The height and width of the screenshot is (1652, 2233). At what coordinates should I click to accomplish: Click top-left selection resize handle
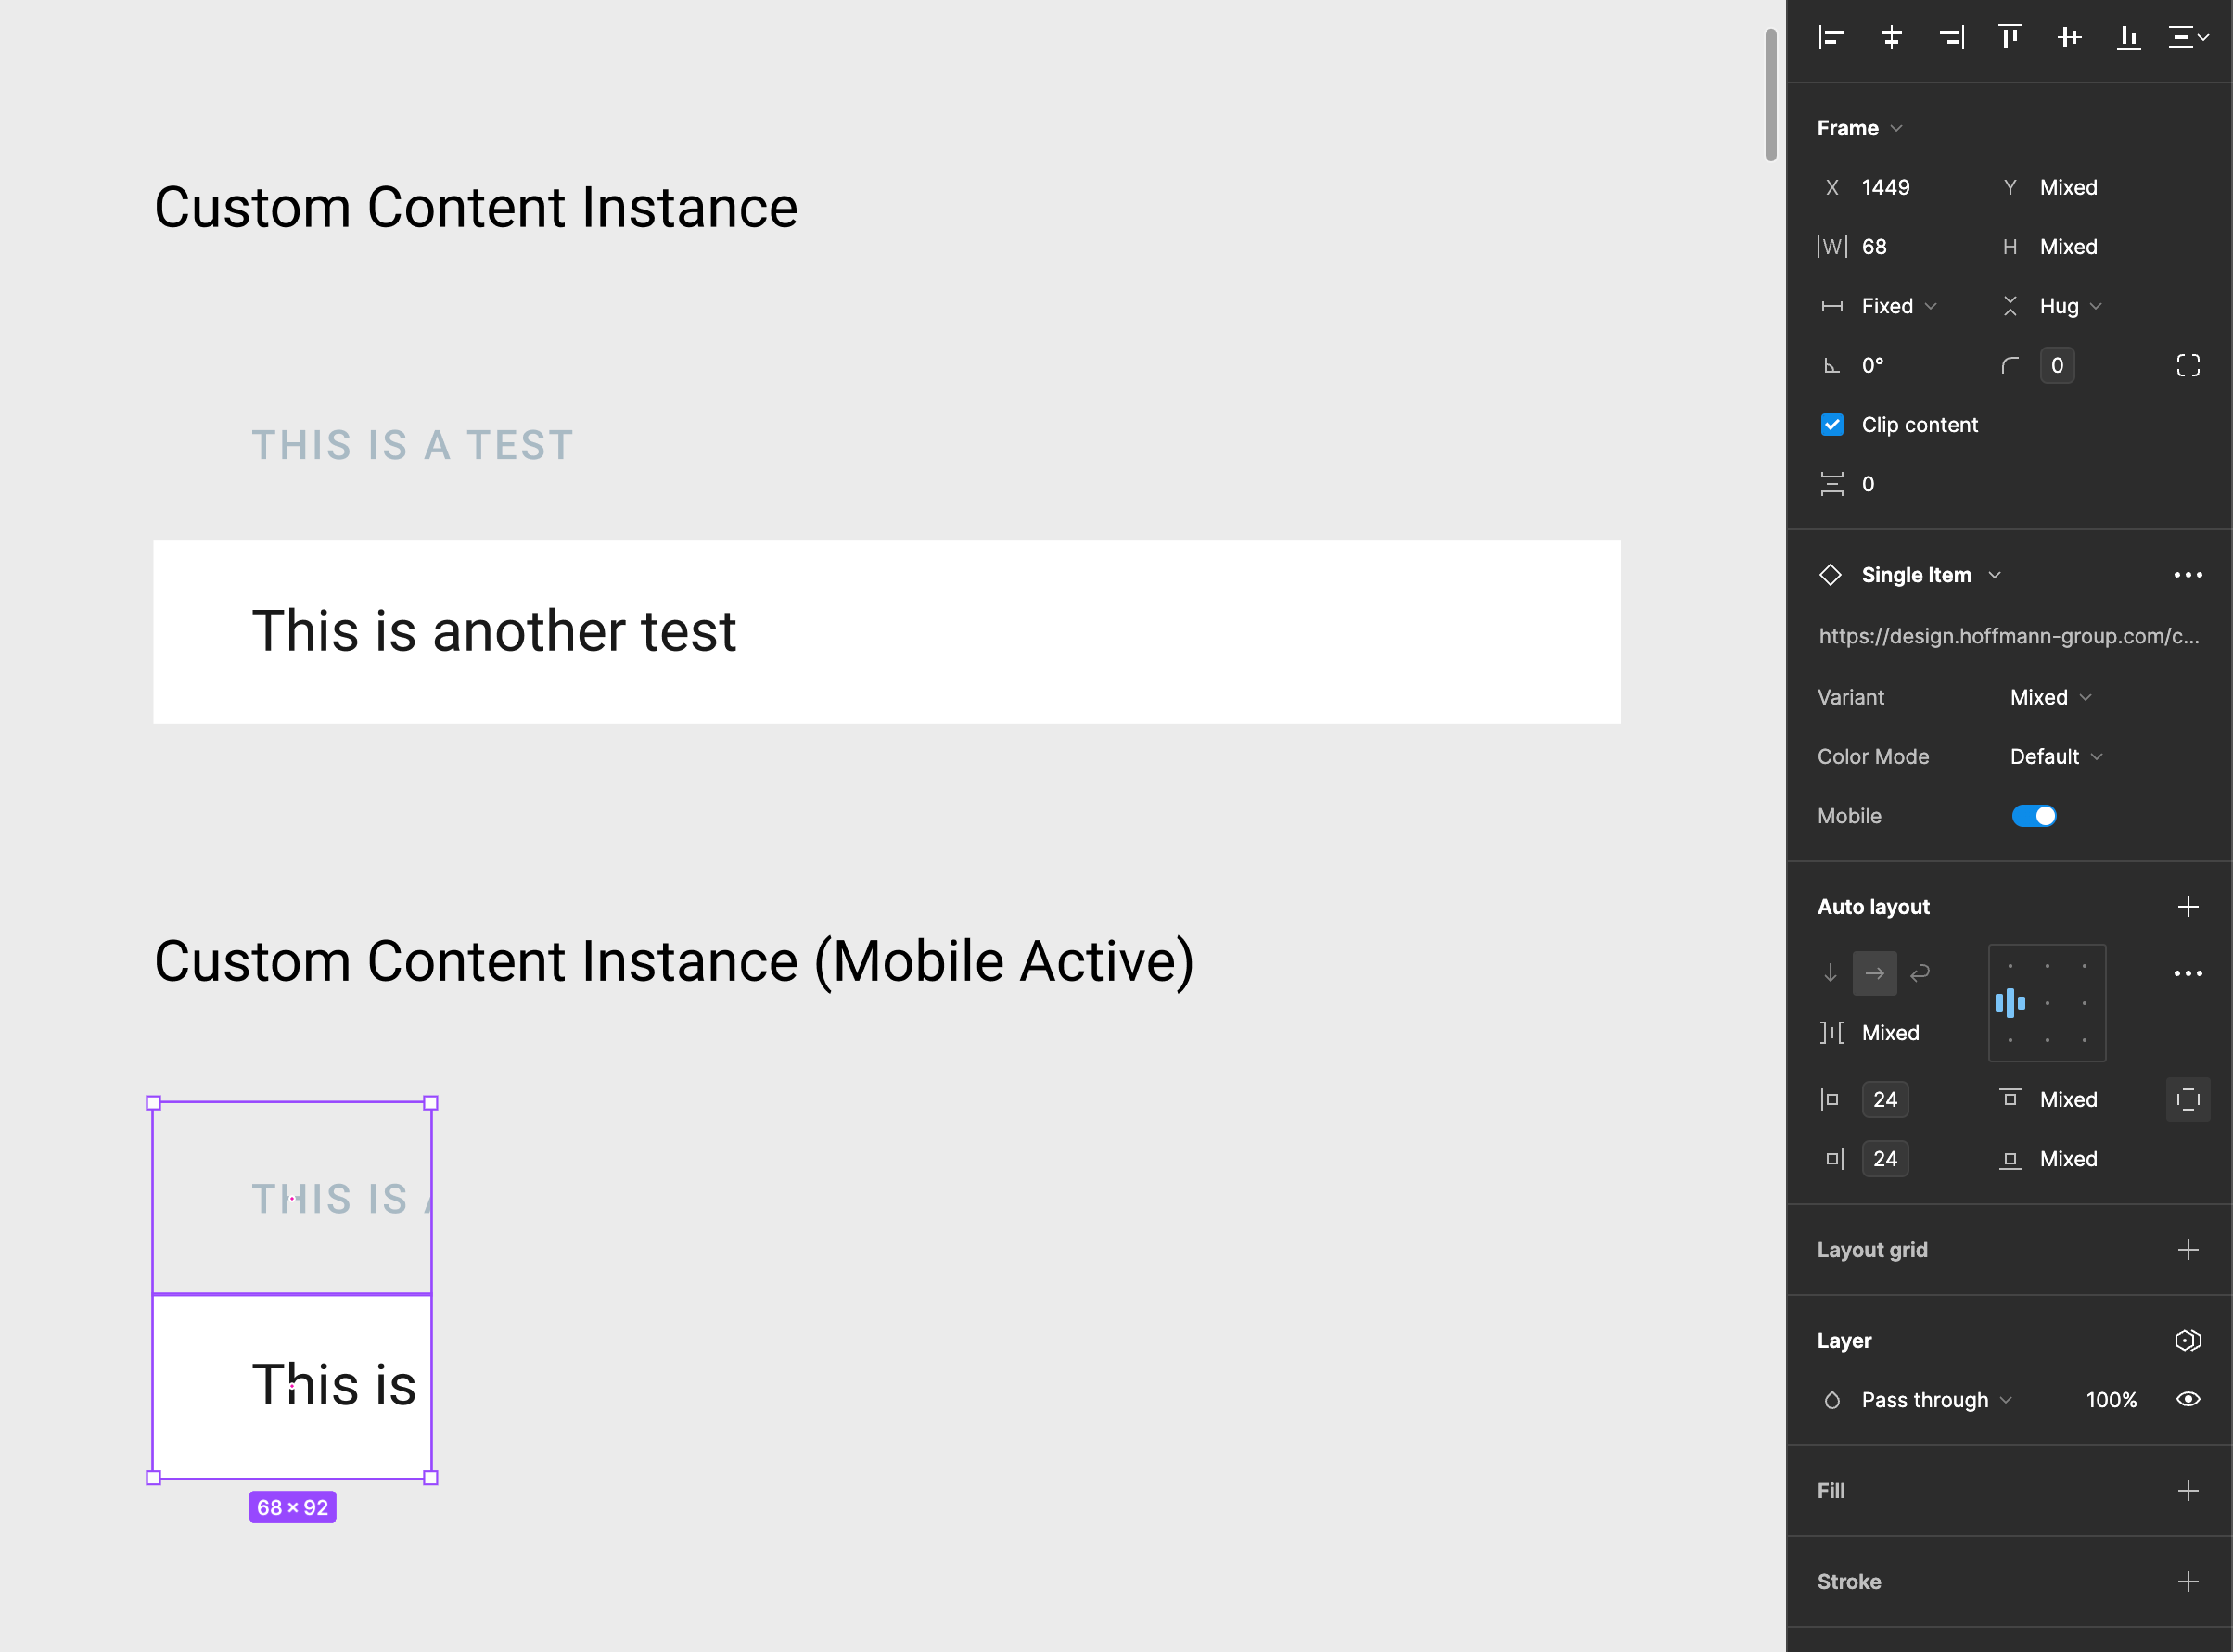(153, 1103)
